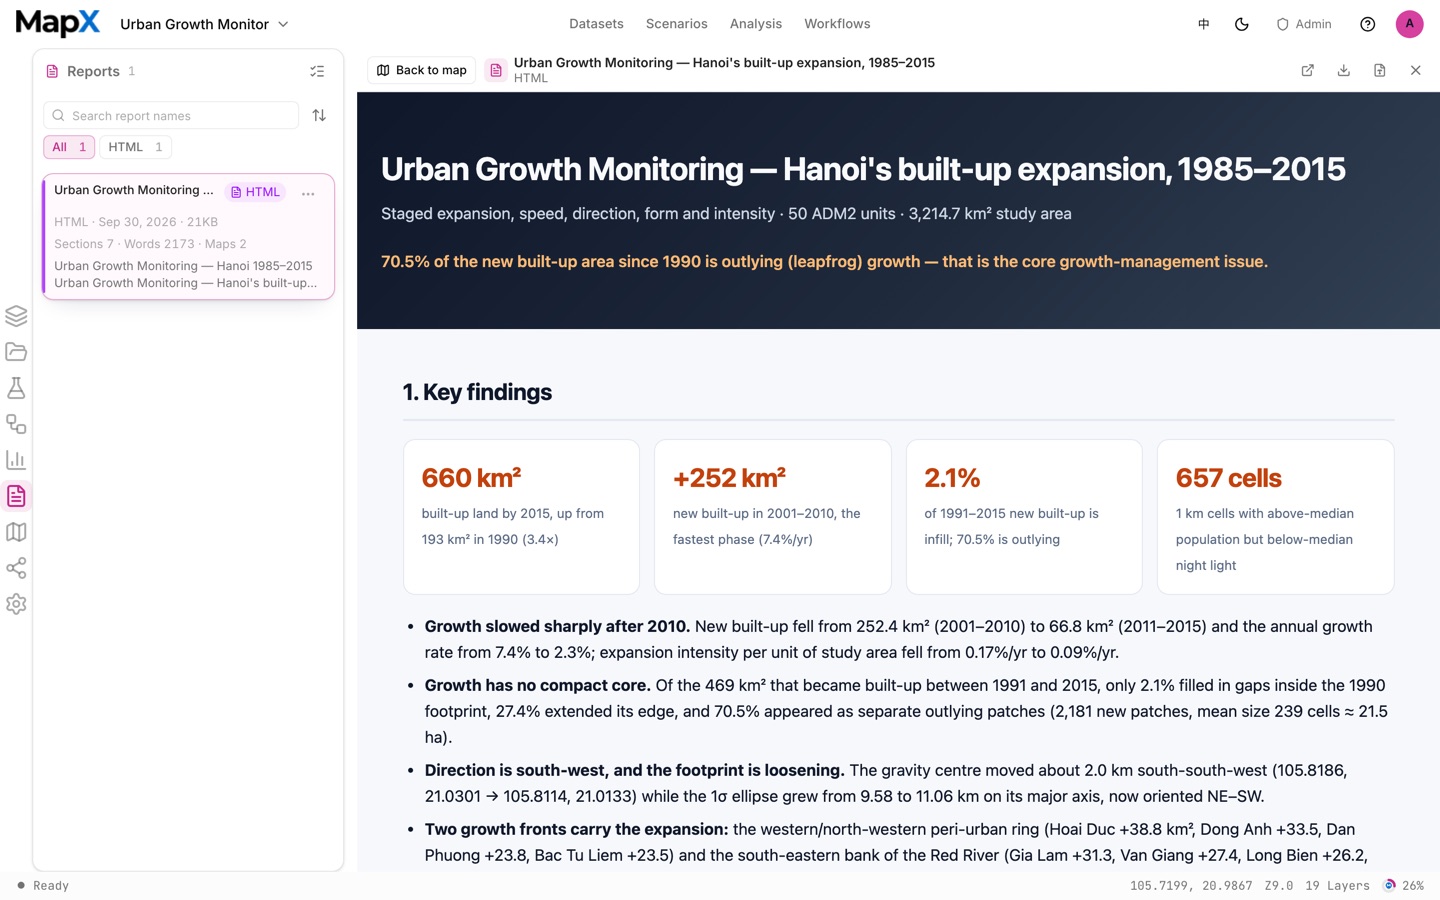The width and height of the screenshot is (1440, 900).
Task: Open the folder icon in left sidebar
Action: [16, 352]
